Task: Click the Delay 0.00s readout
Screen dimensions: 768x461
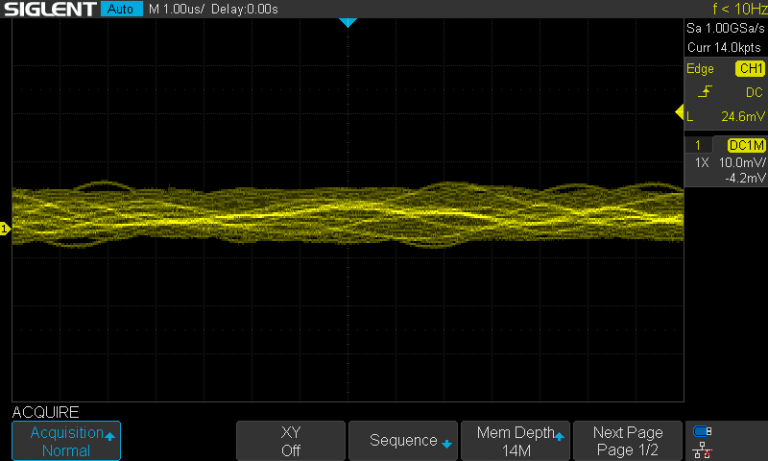Action: (x=246, y=9)
